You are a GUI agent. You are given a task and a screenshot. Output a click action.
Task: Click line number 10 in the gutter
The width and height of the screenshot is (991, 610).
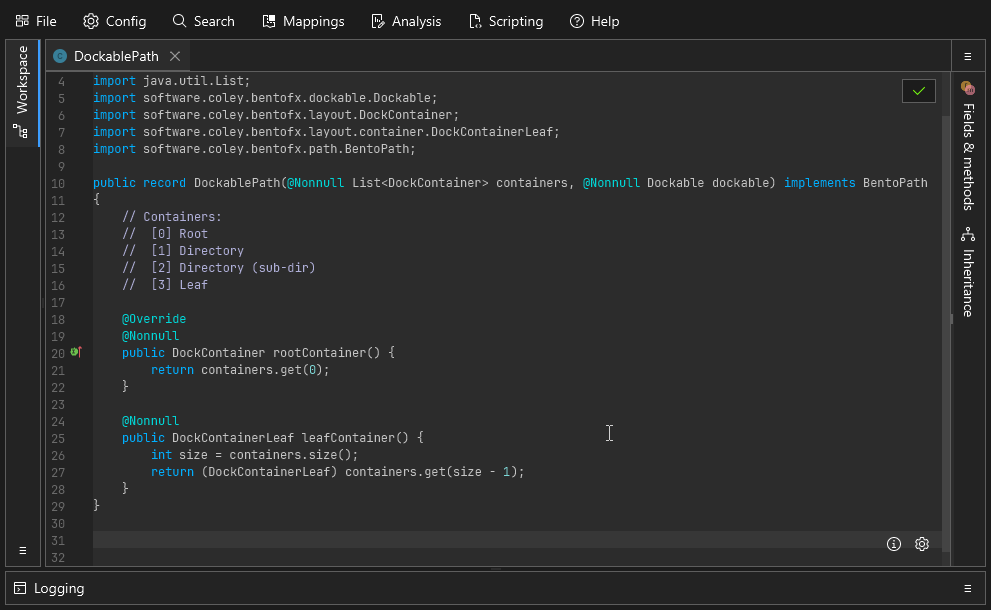(58, 182)
